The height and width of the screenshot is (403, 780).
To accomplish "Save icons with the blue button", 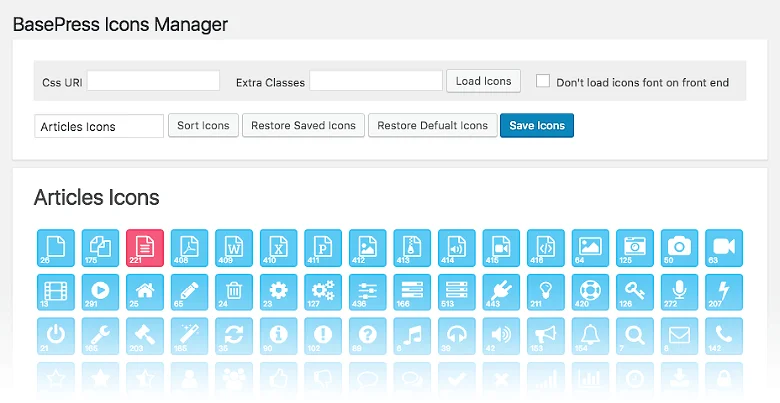I will [537, 125].
